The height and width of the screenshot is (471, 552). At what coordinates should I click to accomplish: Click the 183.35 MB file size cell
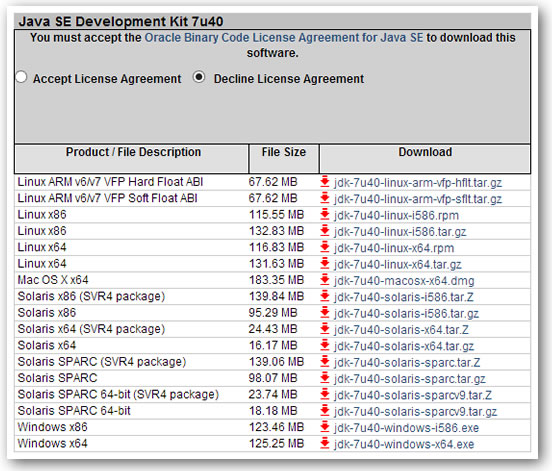coord(276,280)
